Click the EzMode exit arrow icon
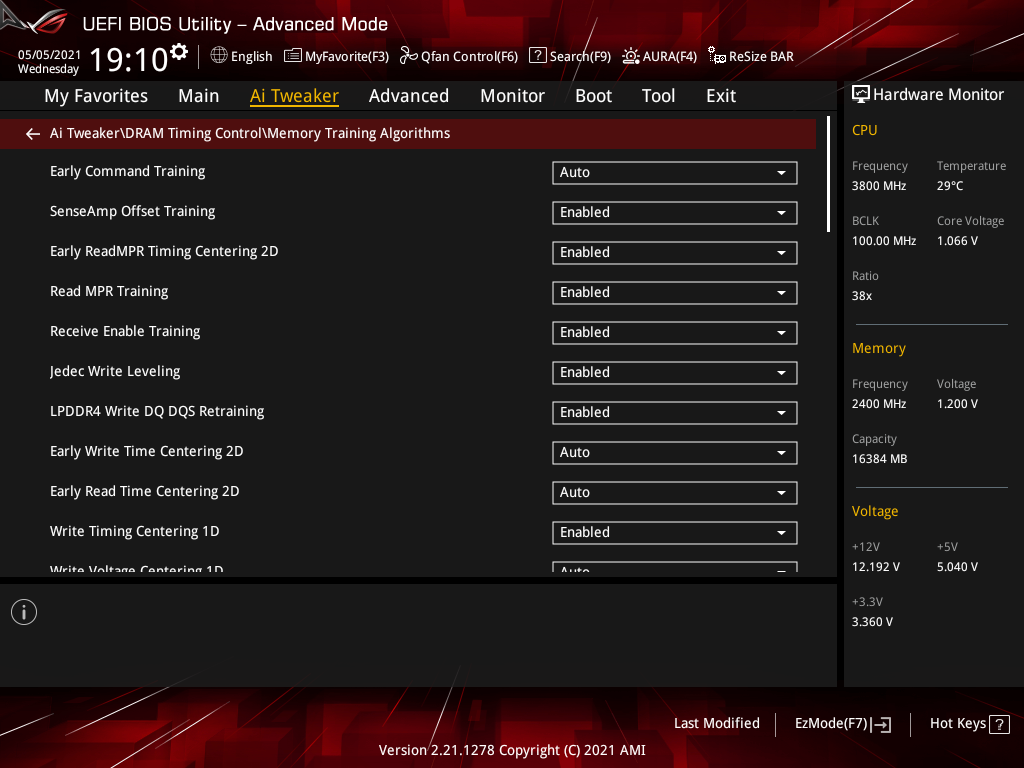This screenshot has height=768, width=1024. 882,724
